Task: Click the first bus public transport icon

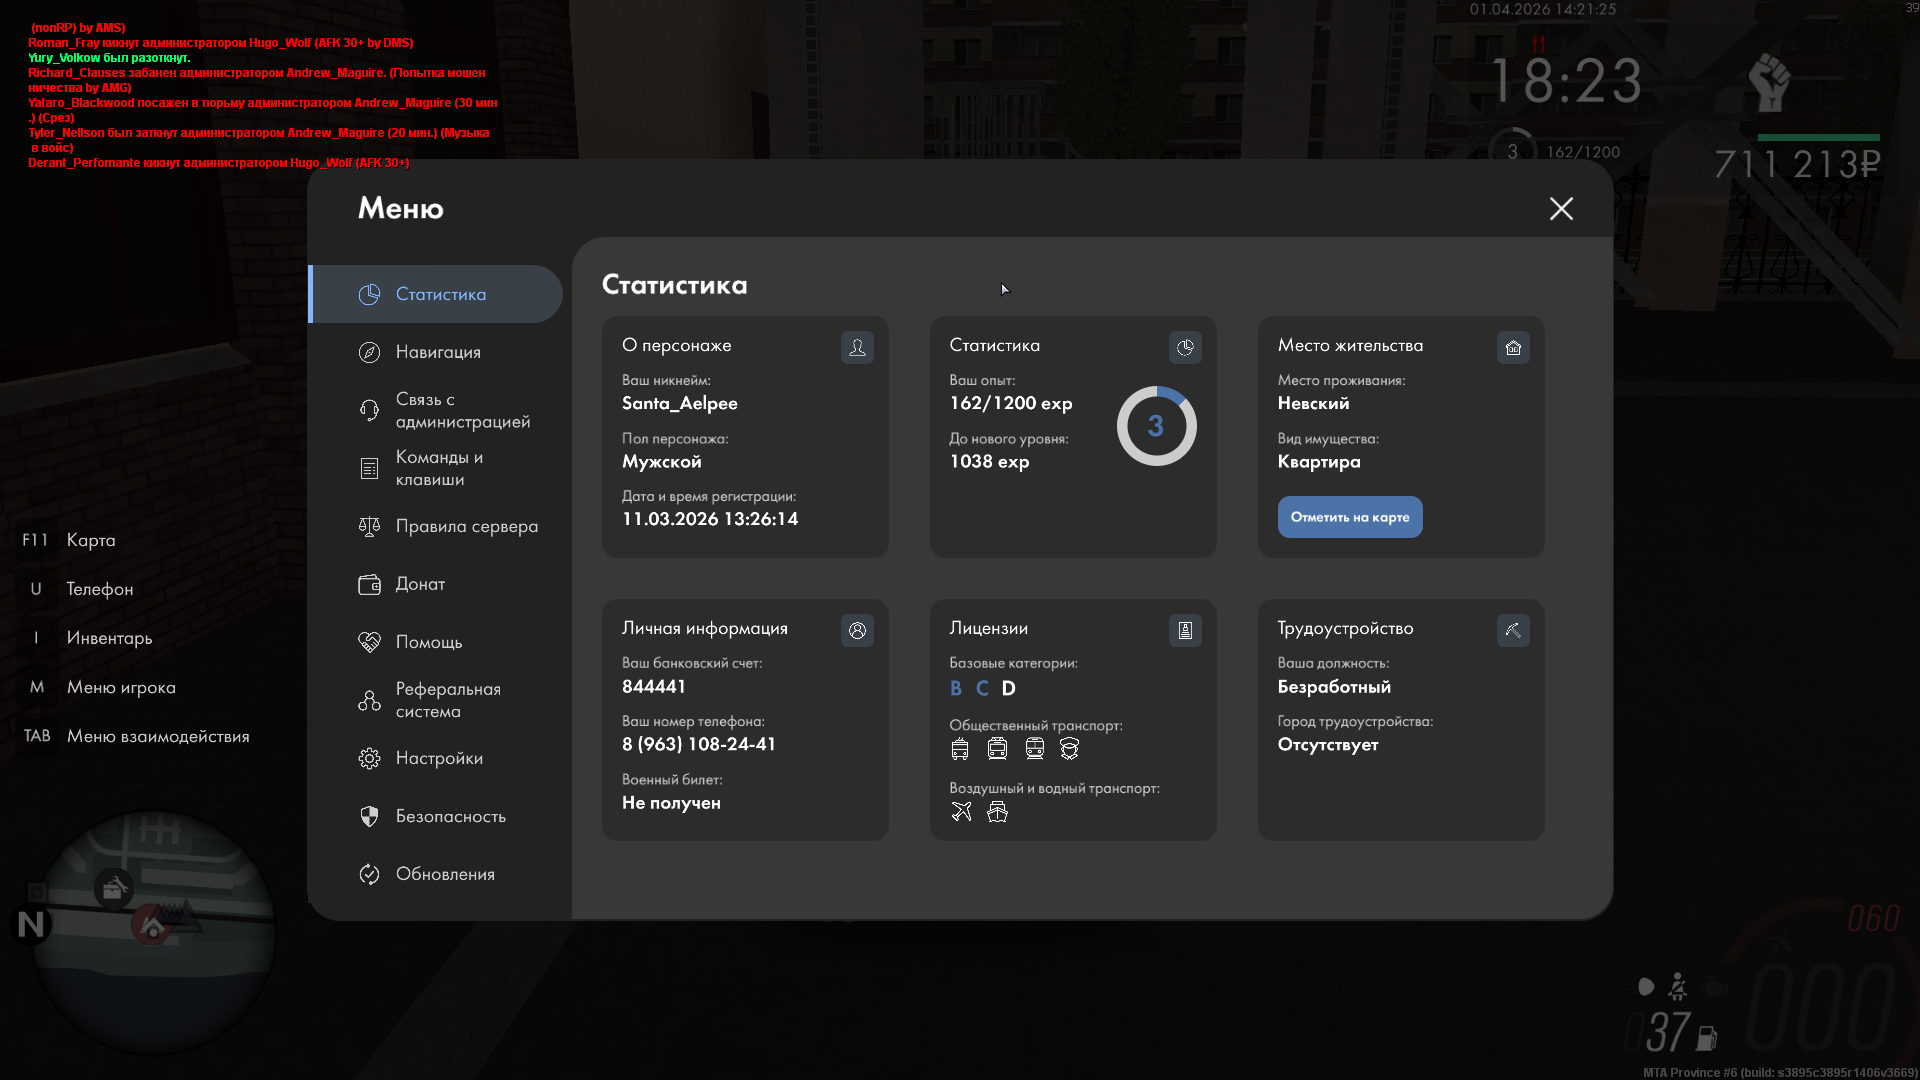Action: click(960, 749)
